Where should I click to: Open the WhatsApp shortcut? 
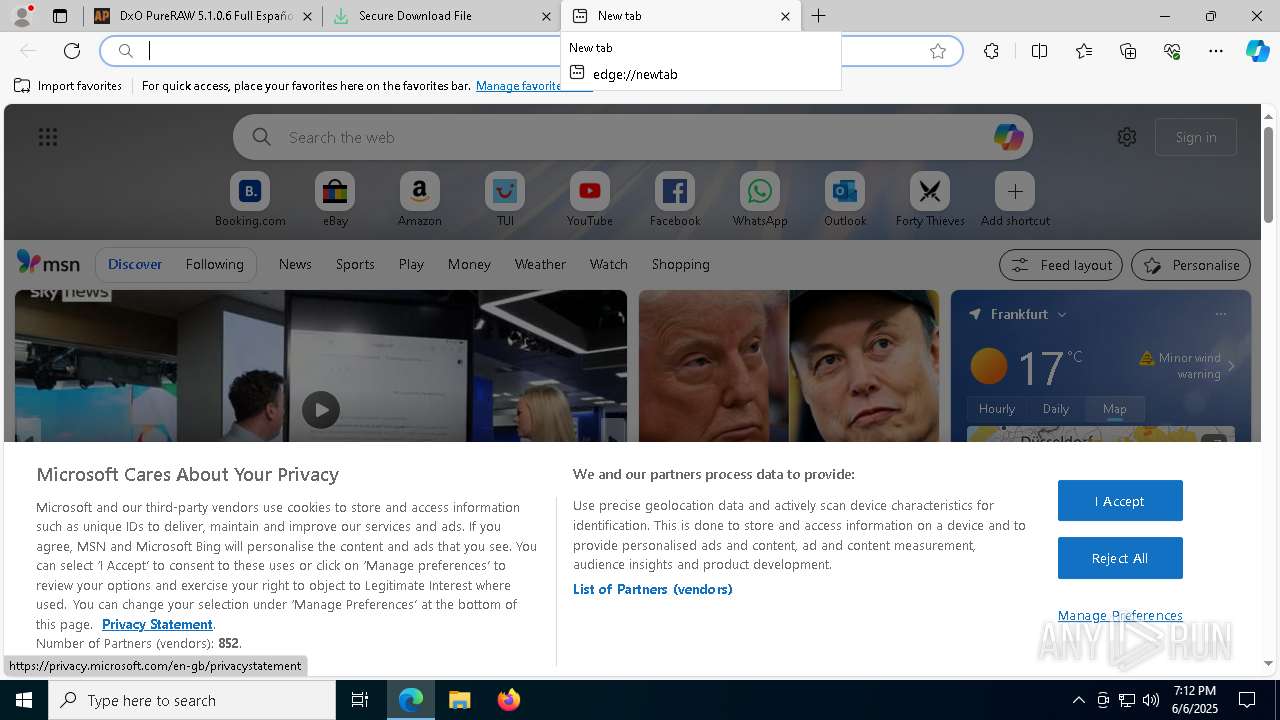tap(760, 199)
